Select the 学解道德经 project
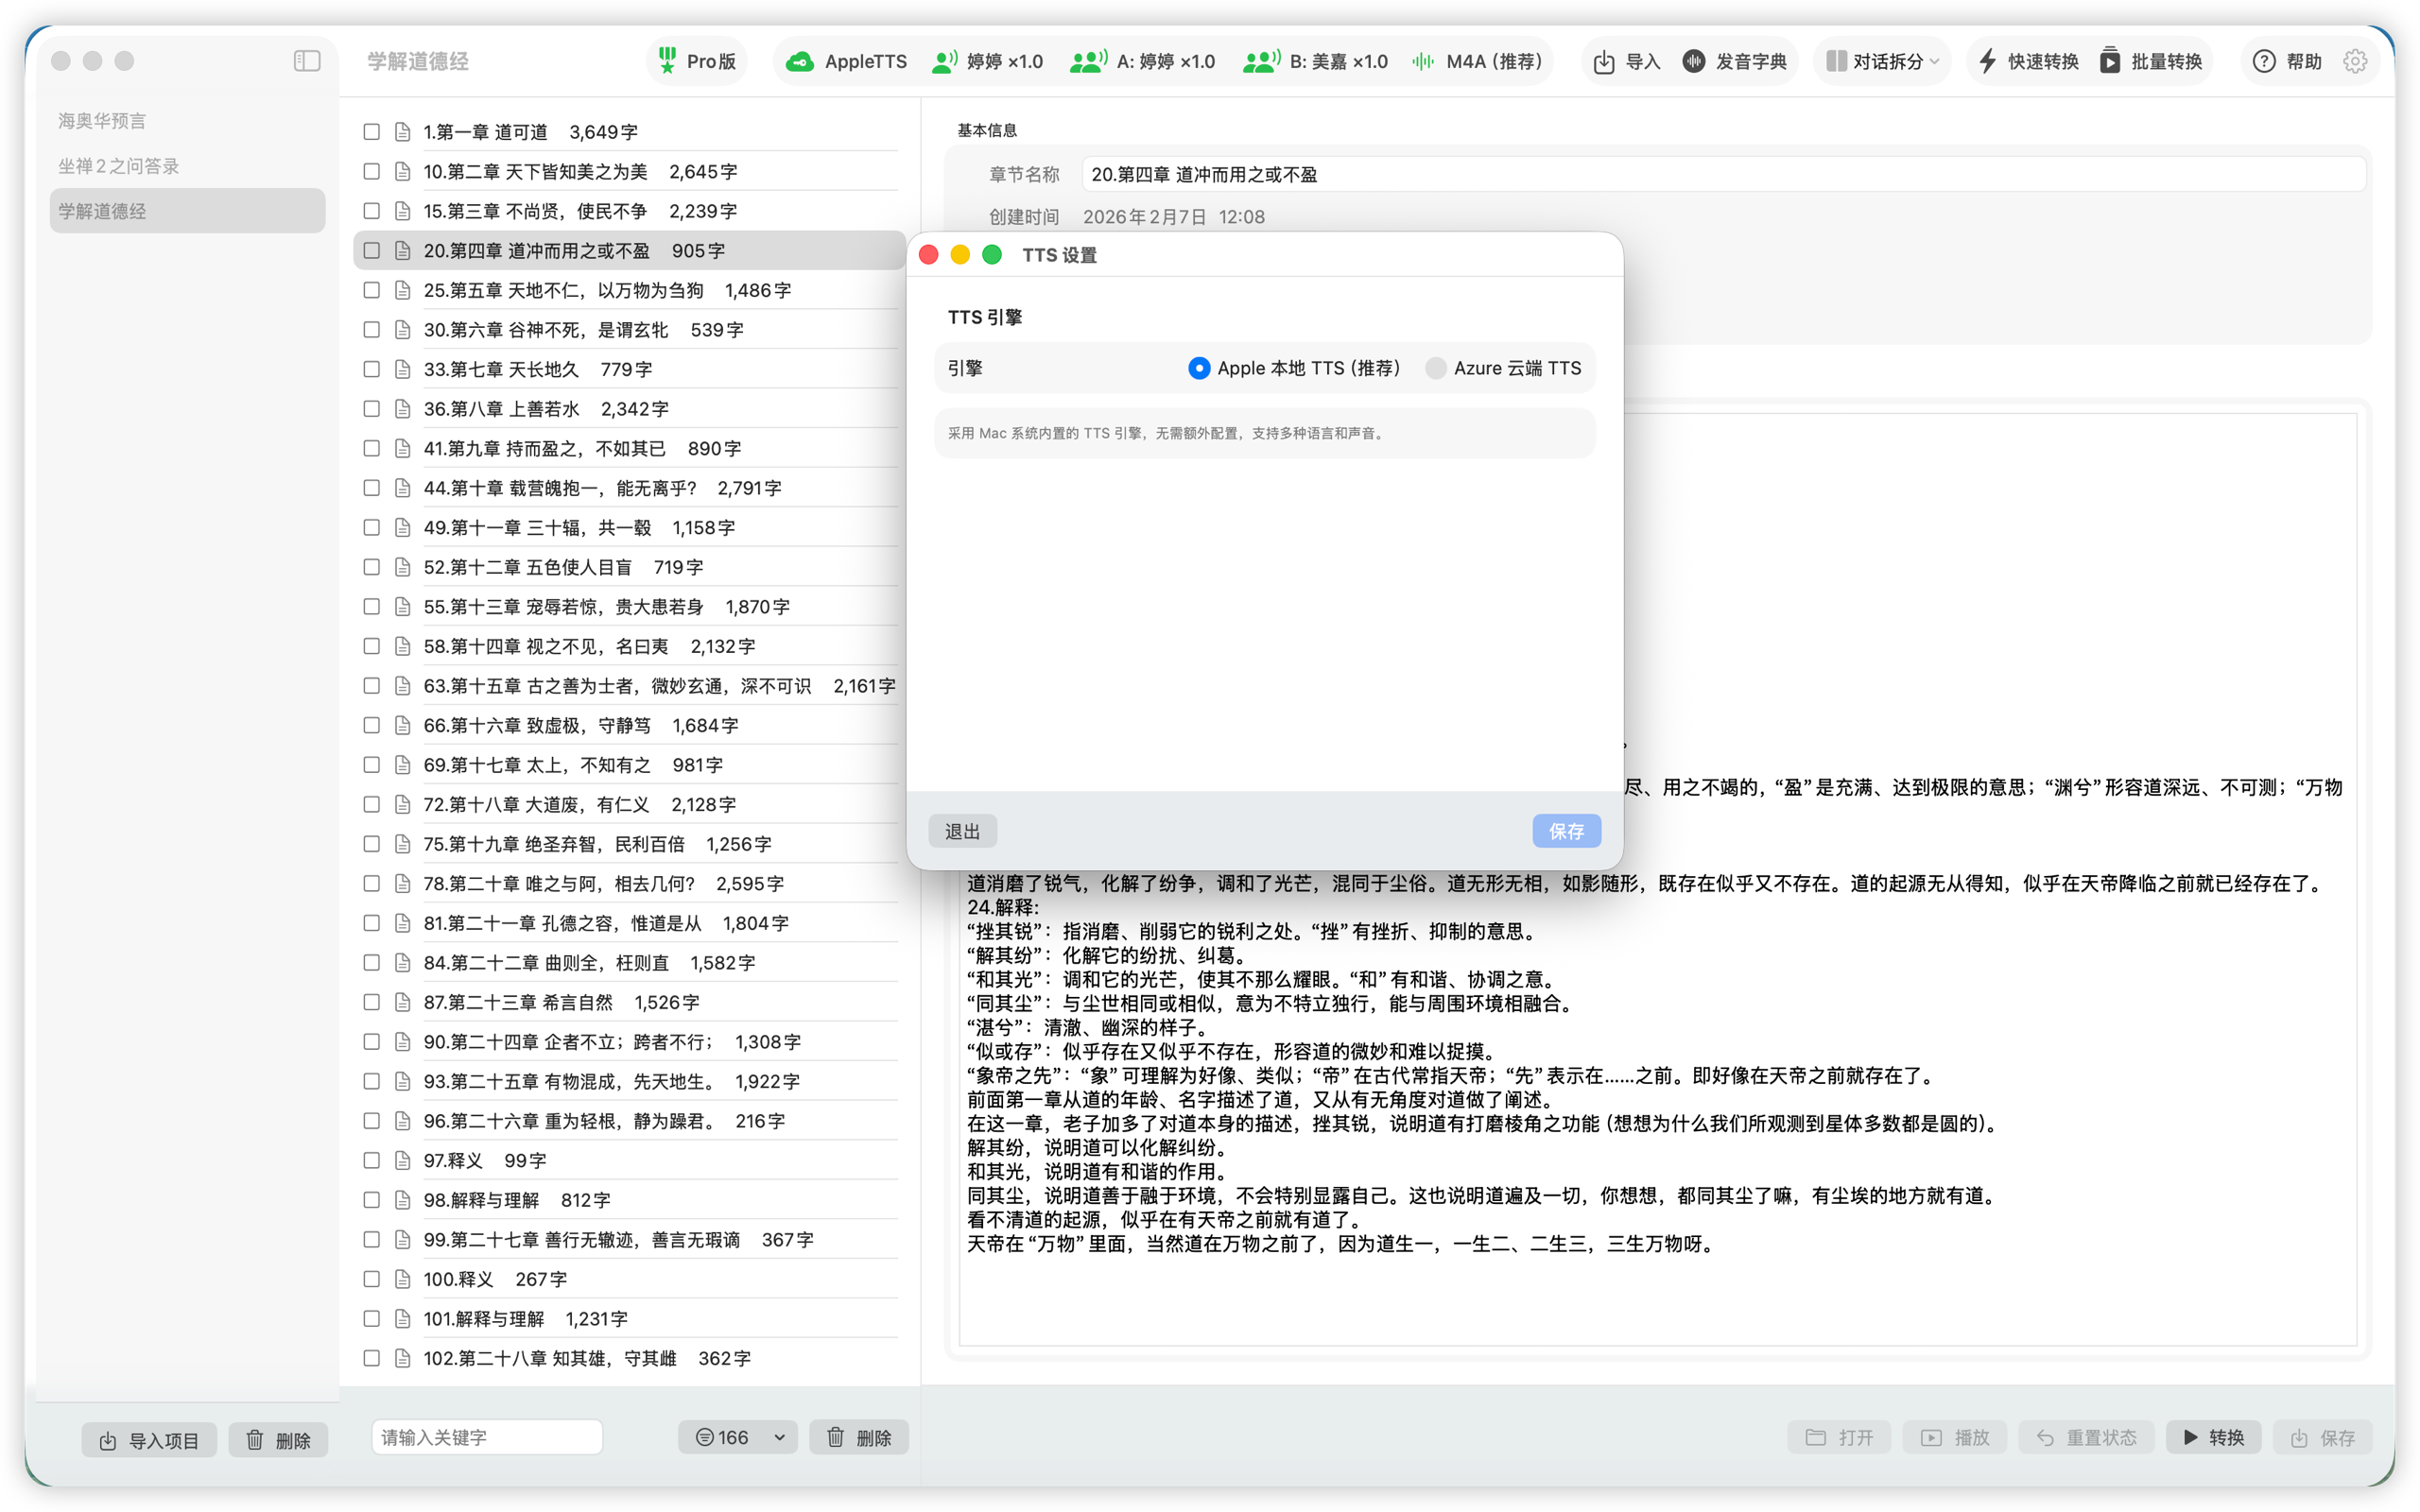2420x1512 pixels. pos(187,211)
